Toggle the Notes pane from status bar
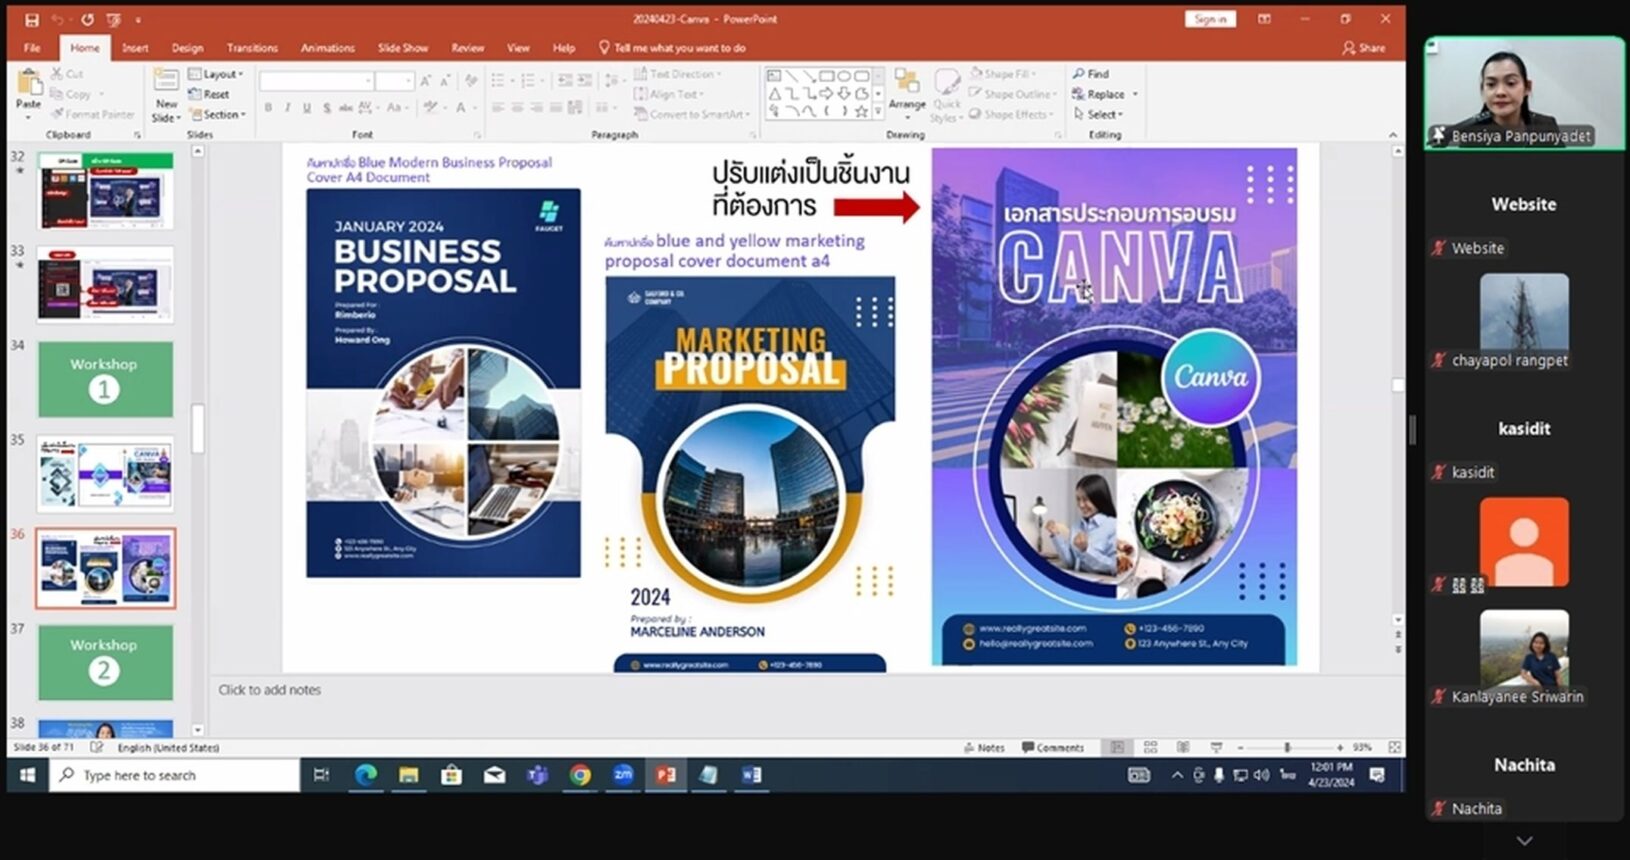1630x860 pixels. tap(984, 748)
